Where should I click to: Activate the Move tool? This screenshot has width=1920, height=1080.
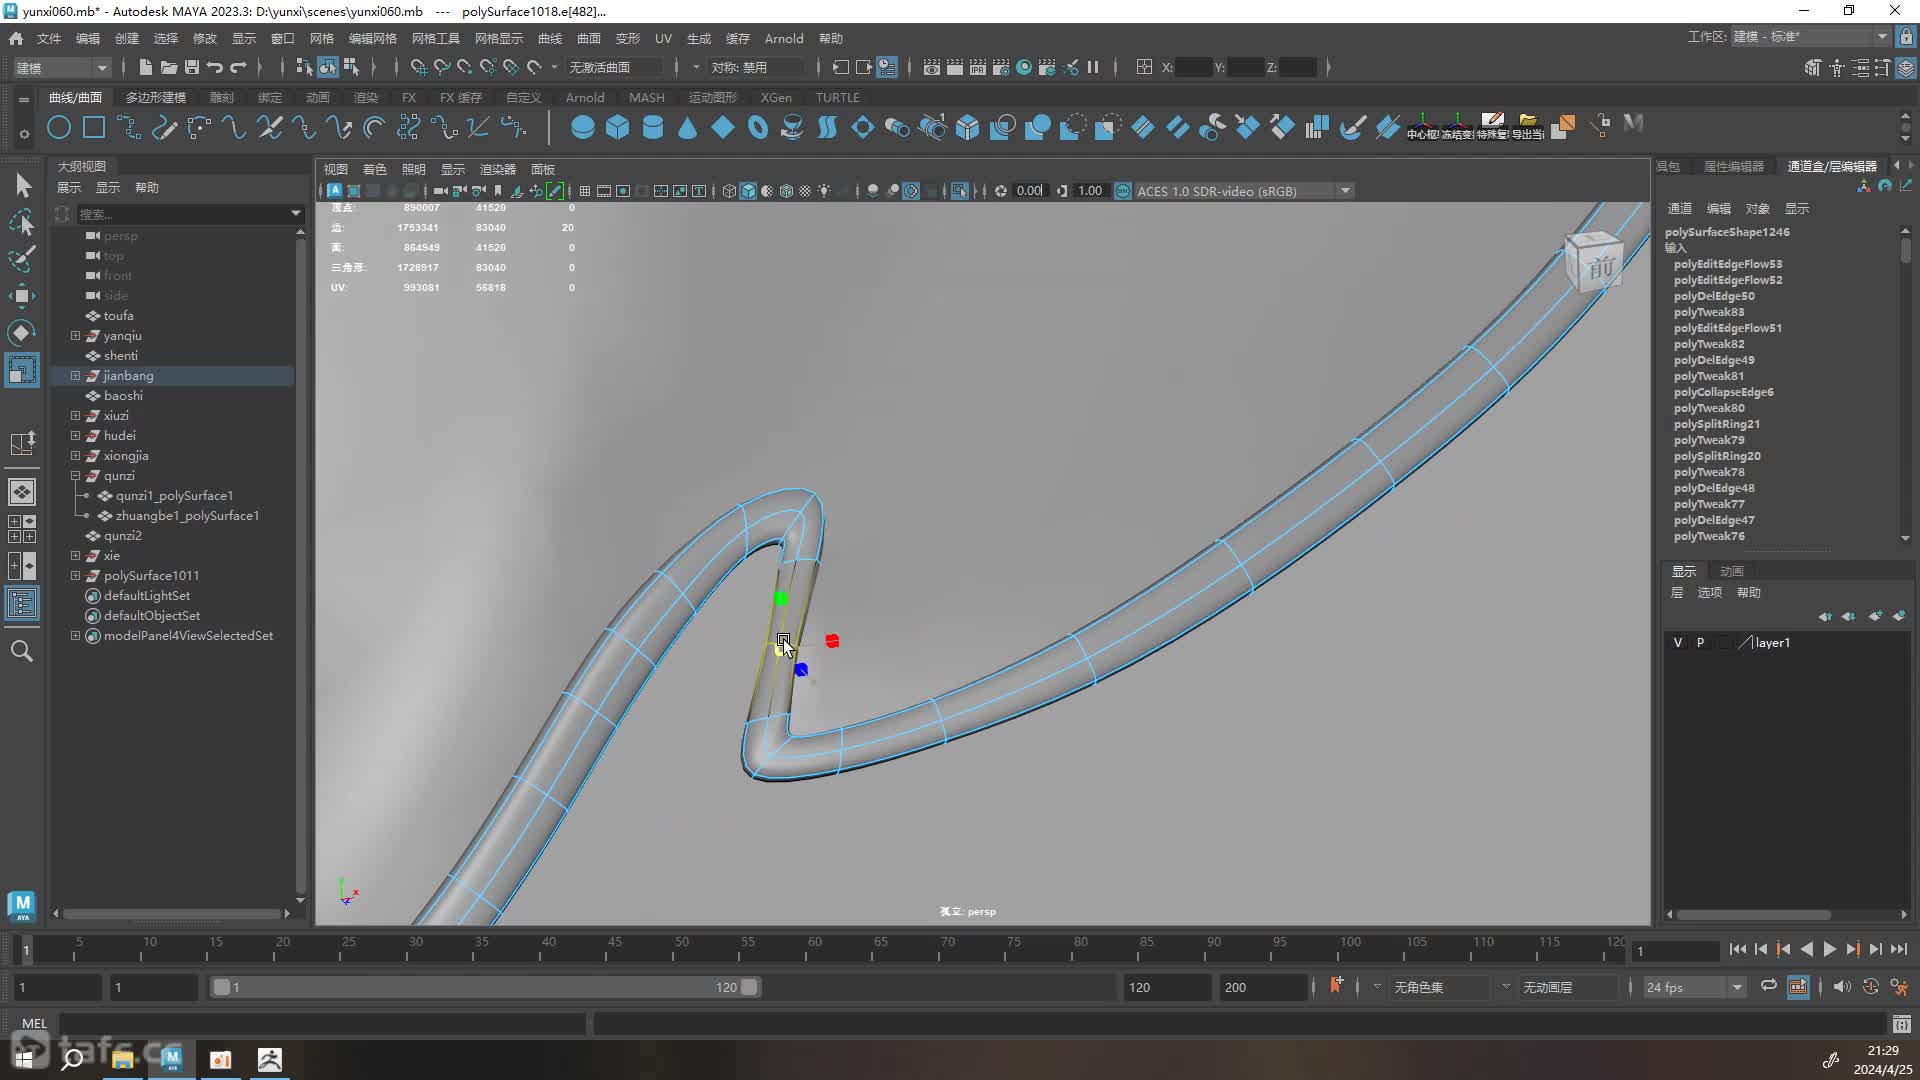coord(22,295)
